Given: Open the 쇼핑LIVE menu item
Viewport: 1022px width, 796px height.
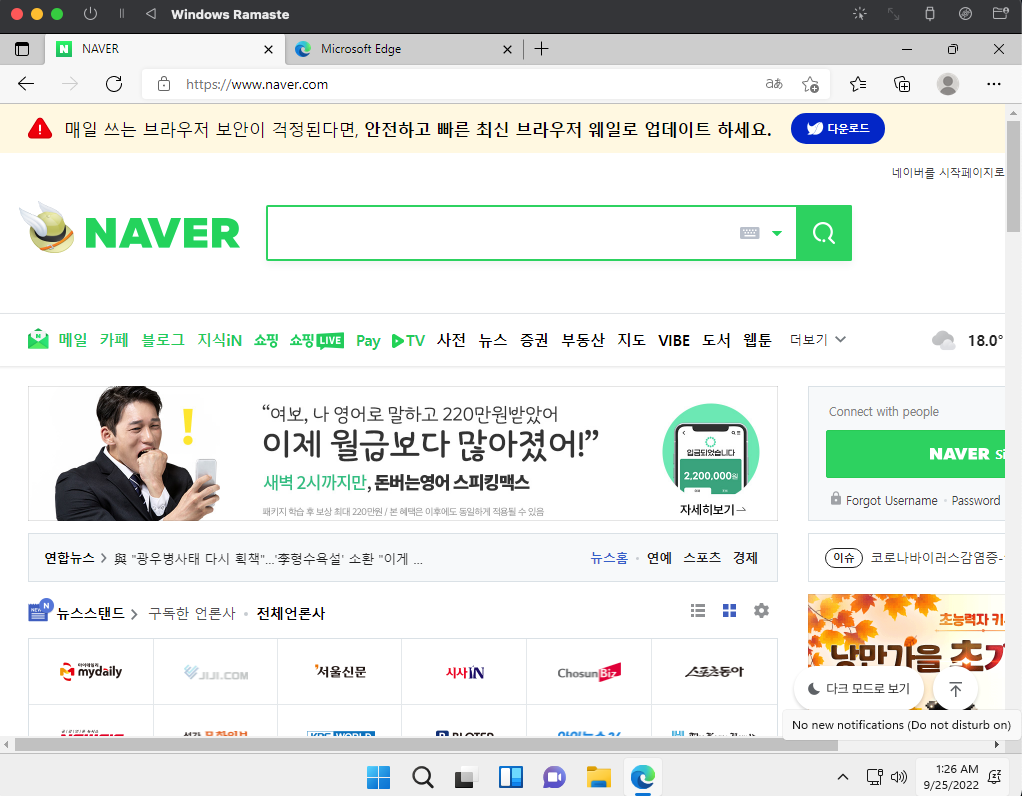Looking at the screenshot, I should (x=317, y=340).
